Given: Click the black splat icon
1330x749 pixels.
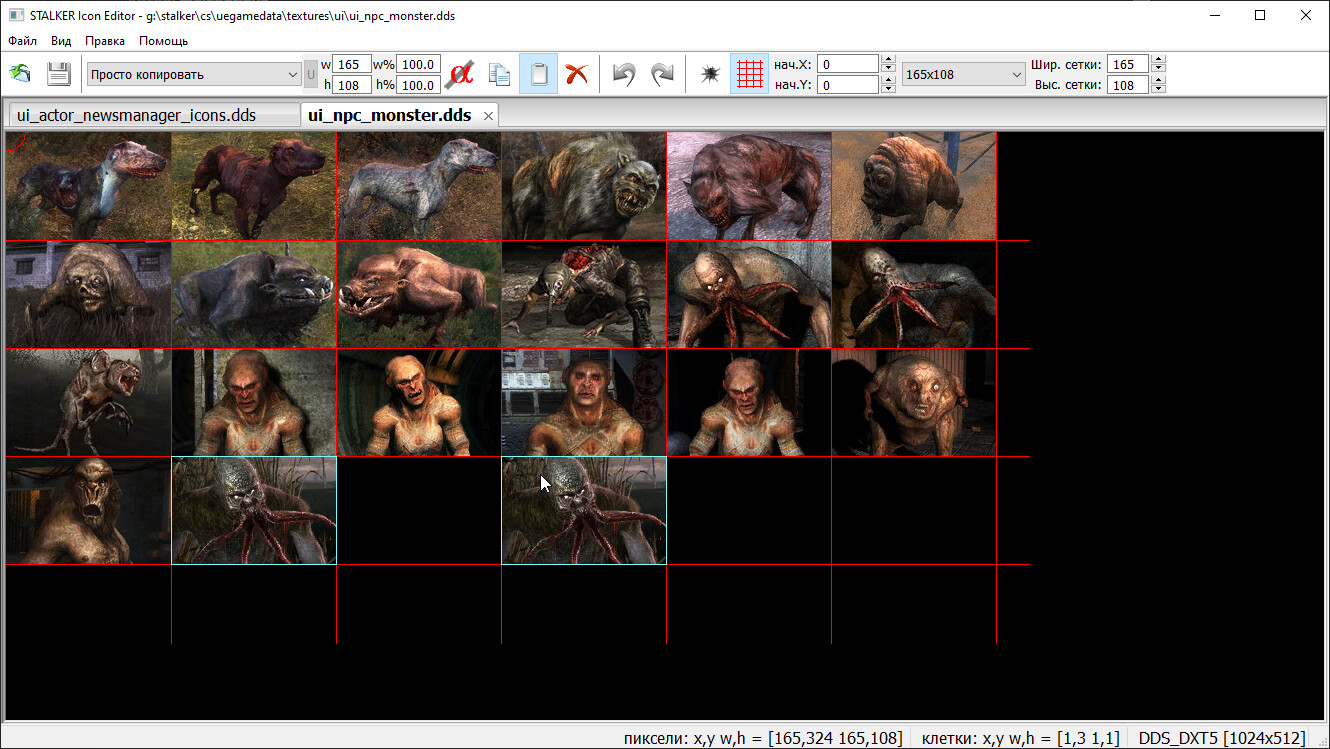Looking at the screenshot, I should [x=710, y=74].
